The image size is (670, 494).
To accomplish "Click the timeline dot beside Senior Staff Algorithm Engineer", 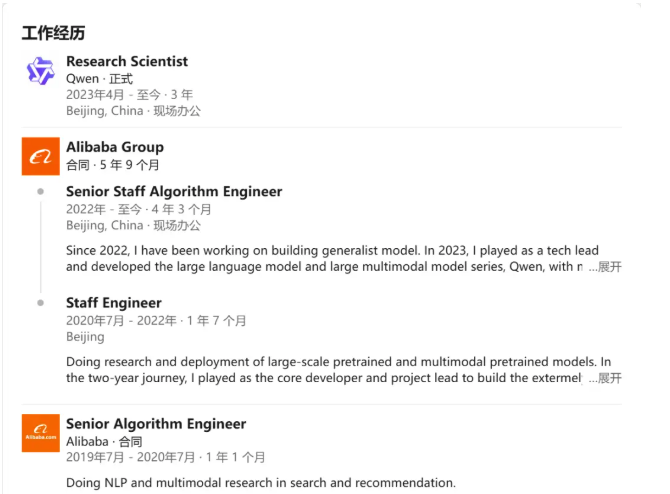I will click(40, 191).
